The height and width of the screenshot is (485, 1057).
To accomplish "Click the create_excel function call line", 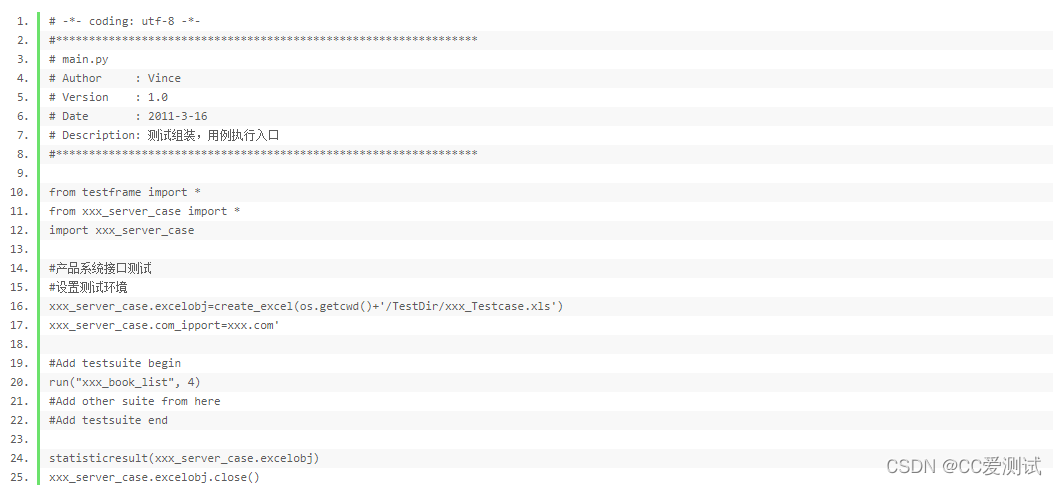I will pyautogui.click(x=306, y=306).
